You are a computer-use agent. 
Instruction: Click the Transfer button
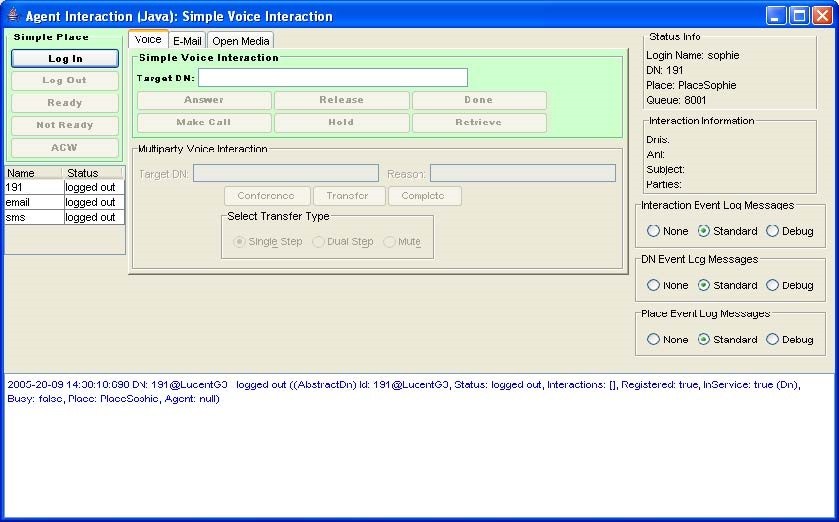coord(349,196)
